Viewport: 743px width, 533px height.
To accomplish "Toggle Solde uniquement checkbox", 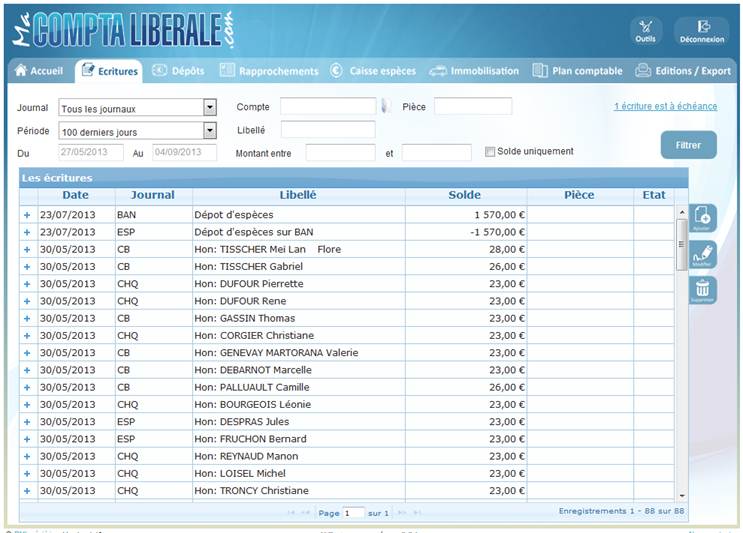I will click(490, 152).
